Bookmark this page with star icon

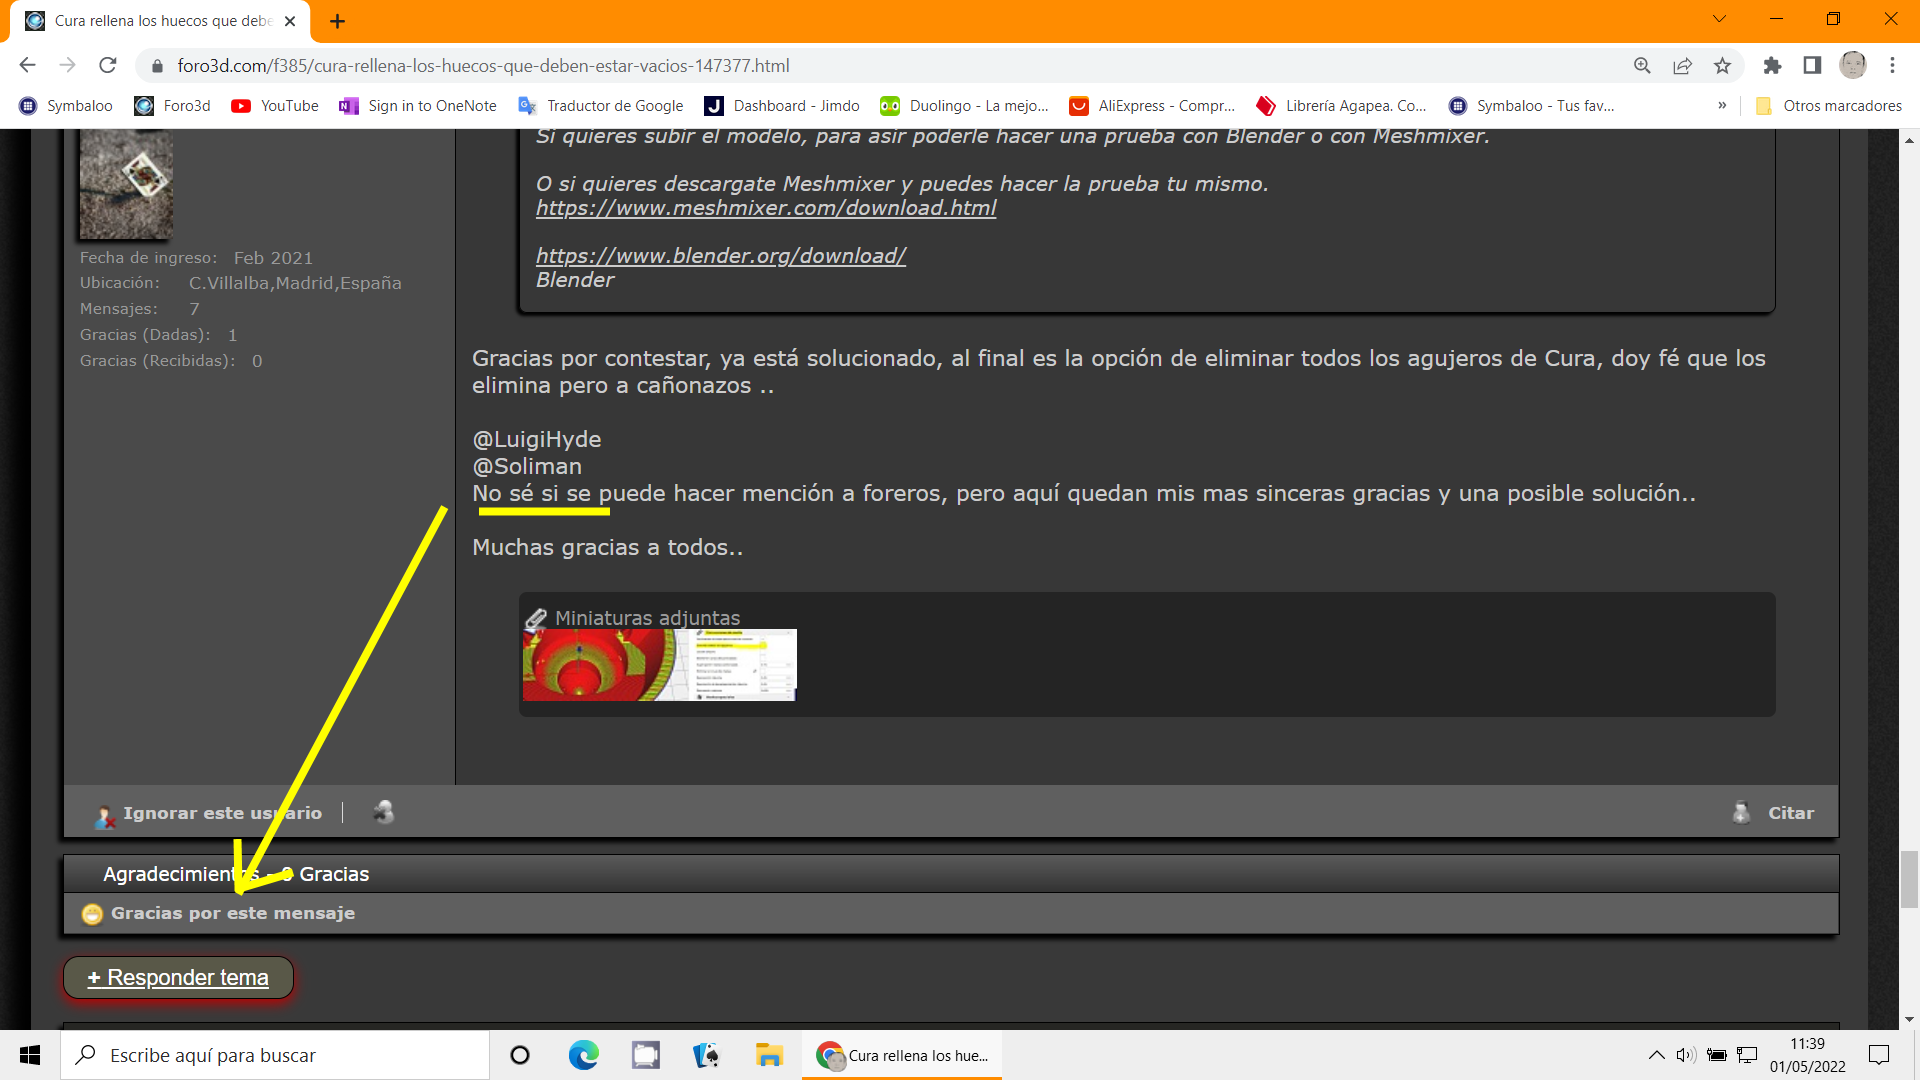click(x=1722, y=66)
